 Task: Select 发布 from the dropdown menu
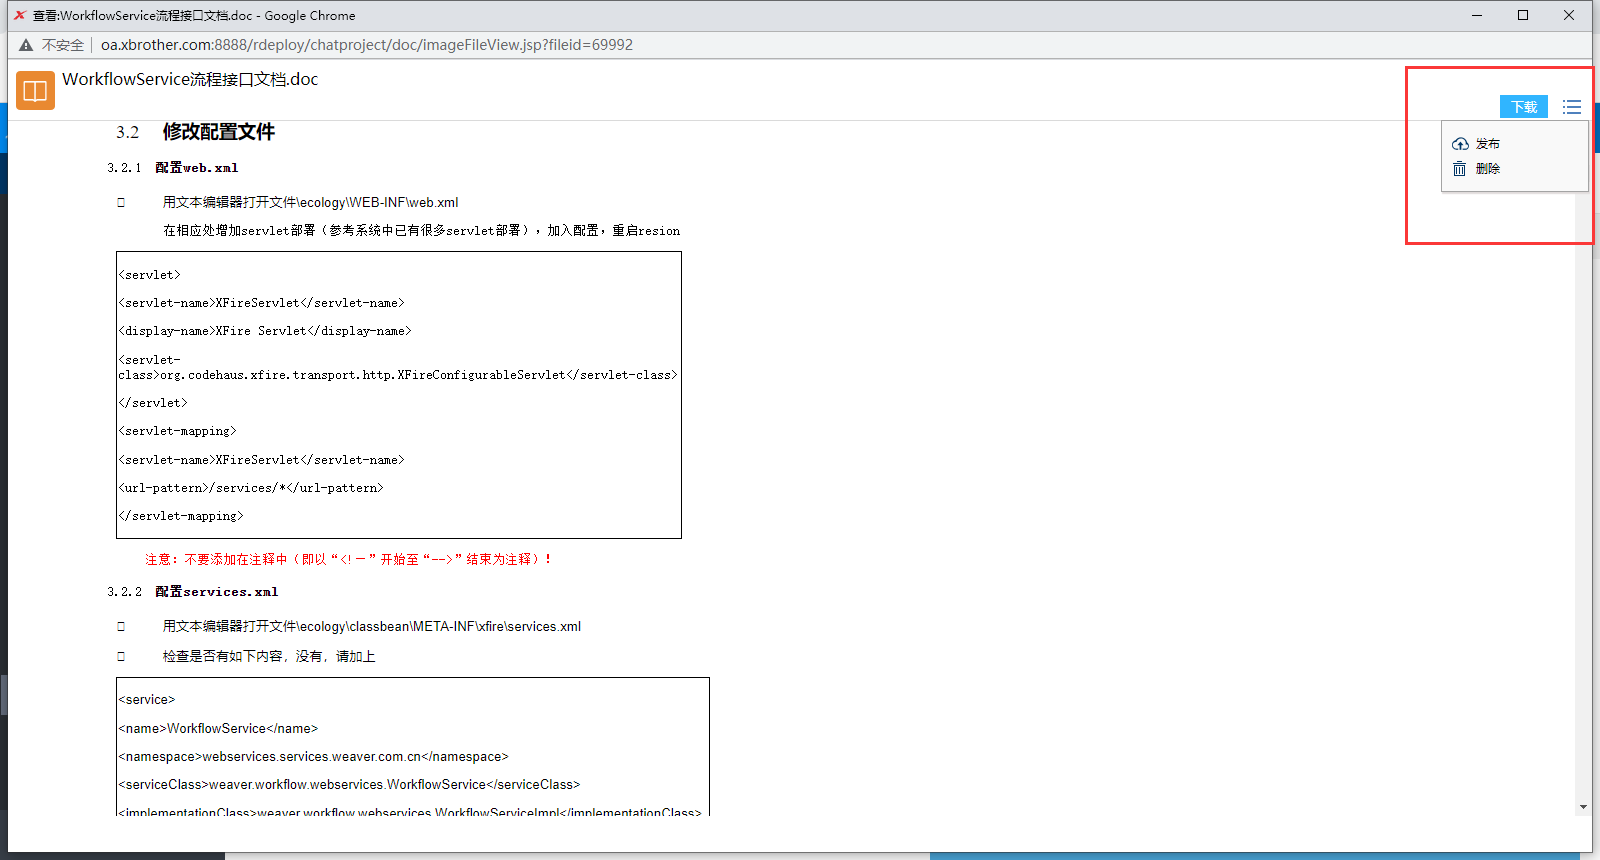click(1487, 144)
